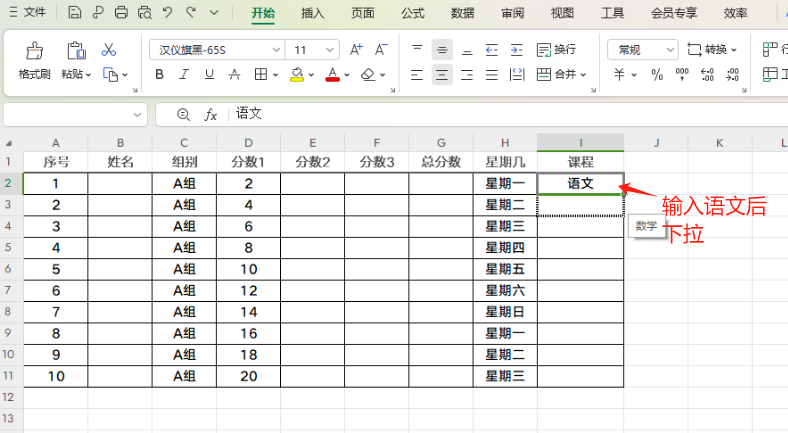Decrease decimal places icon
The height and width of the screenshot is (433, 788).
coord(732,75)
